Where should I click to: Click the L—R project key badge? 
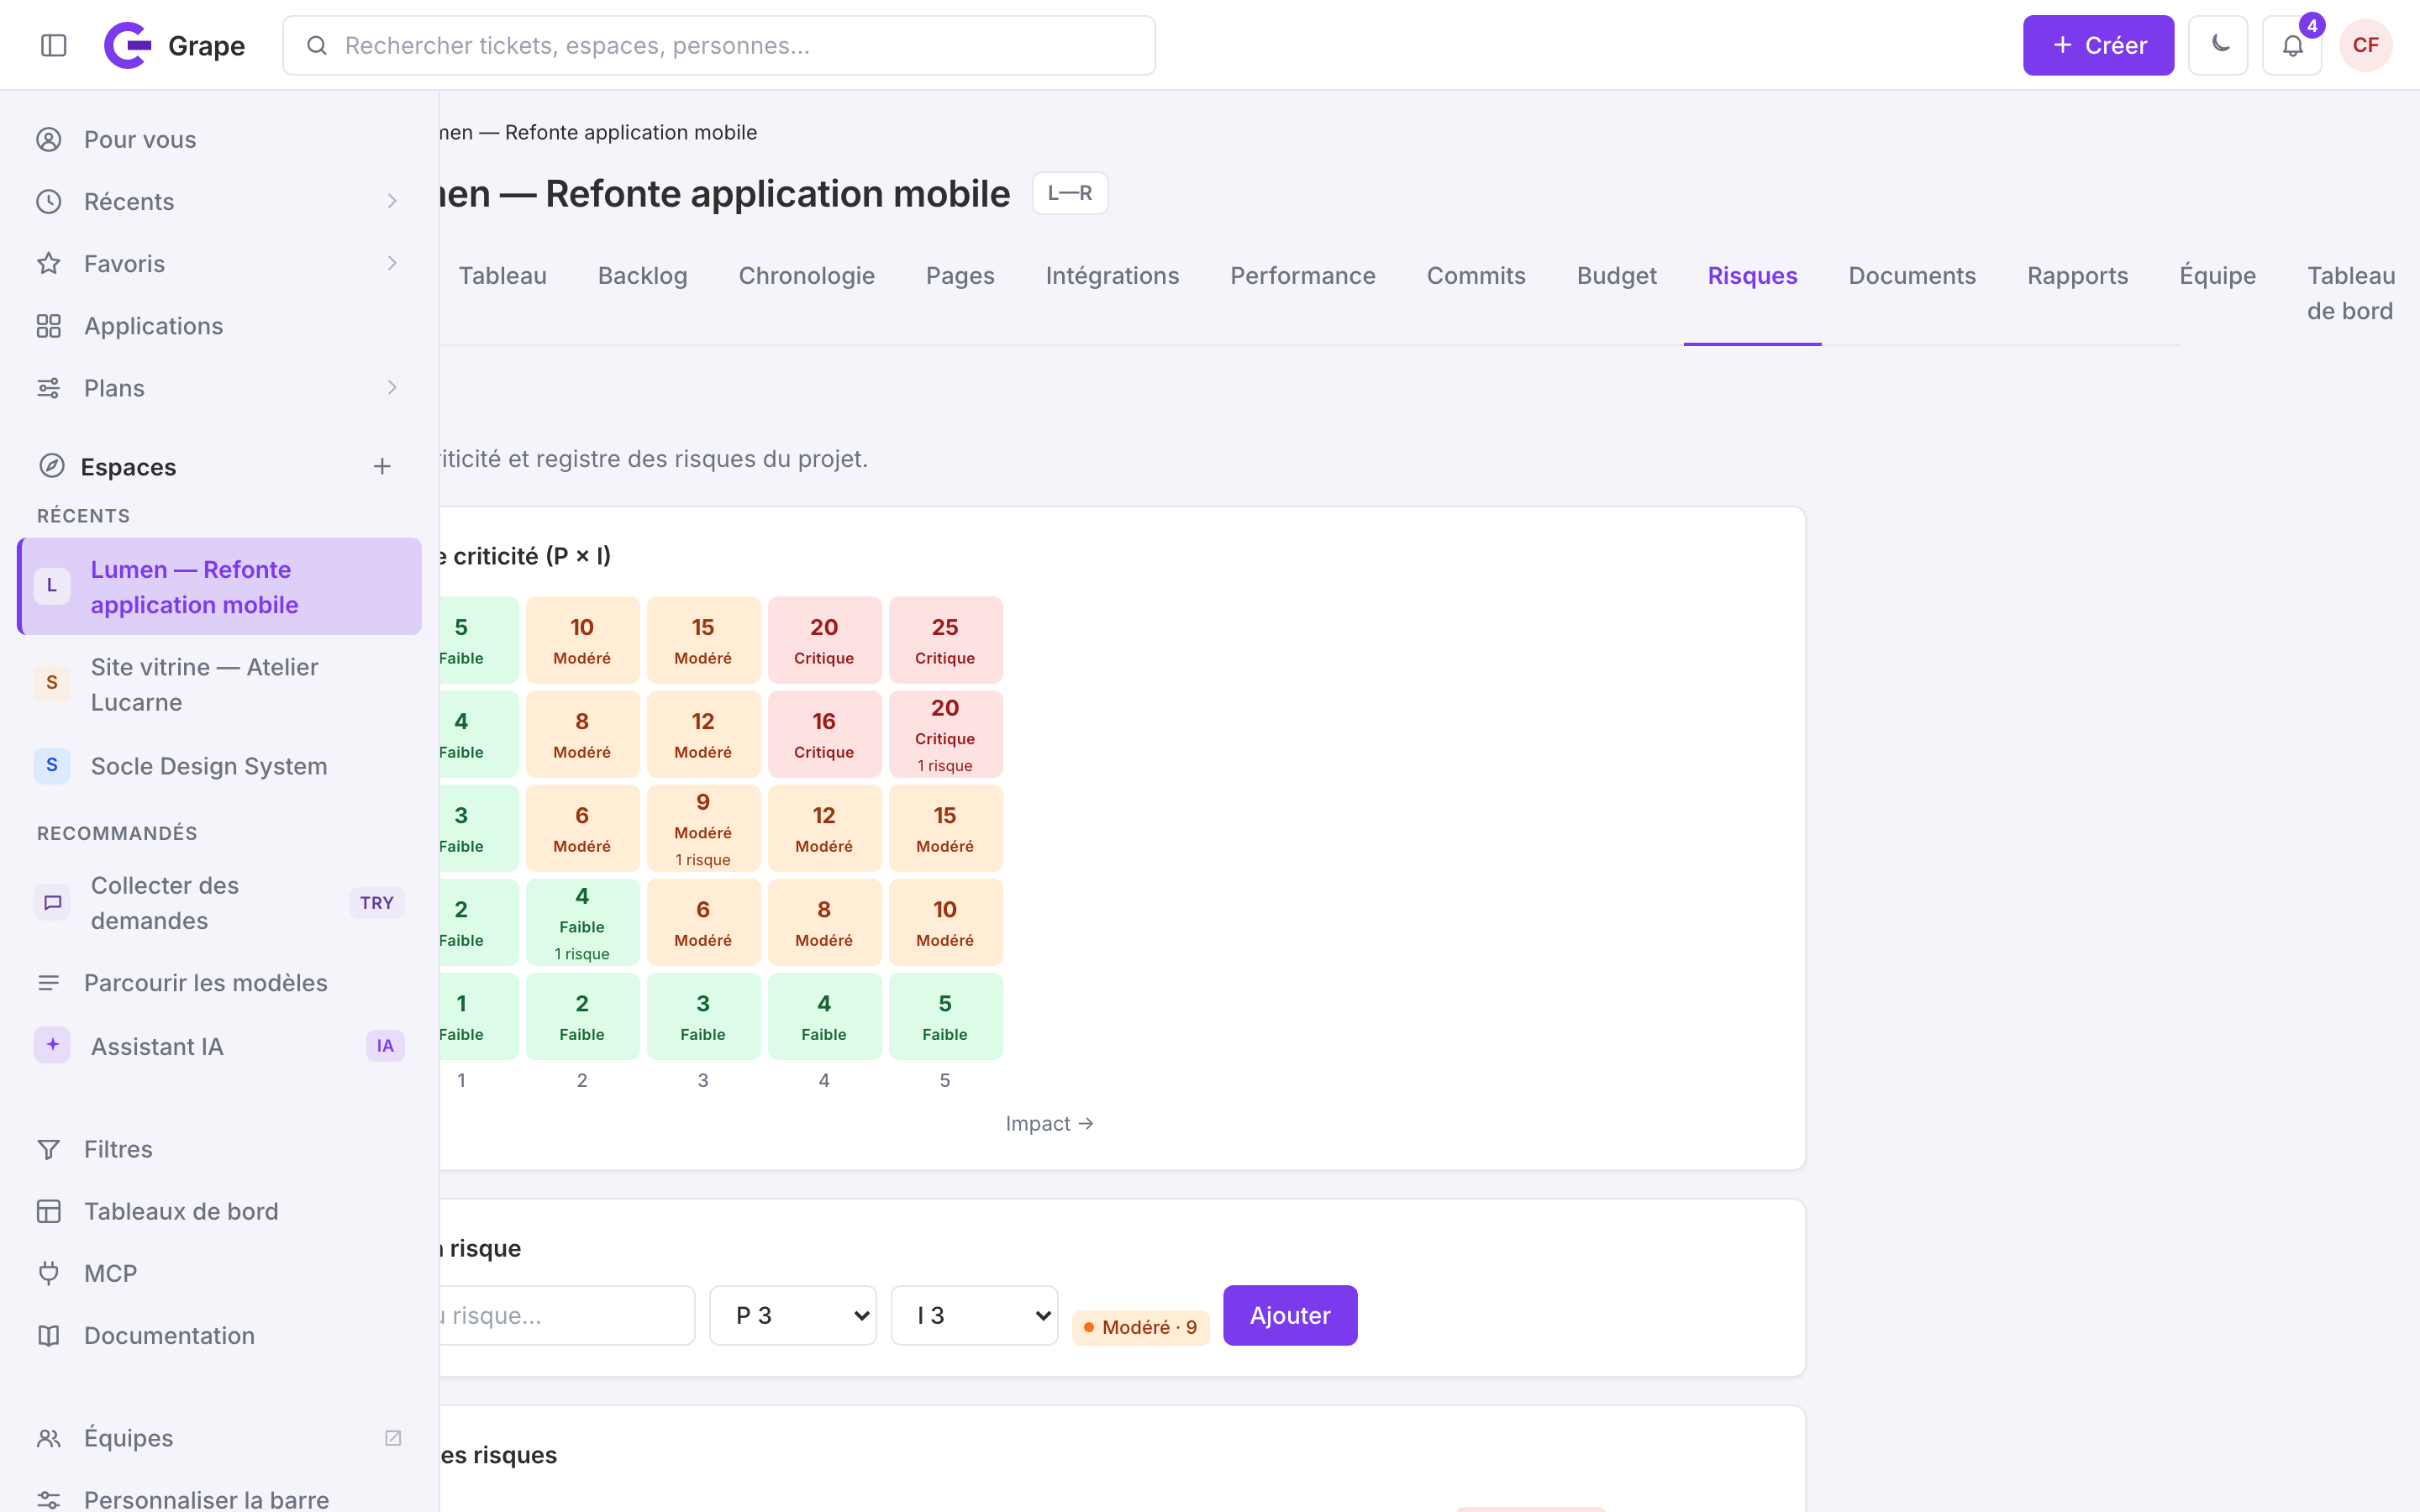(x=1070, y=193)
